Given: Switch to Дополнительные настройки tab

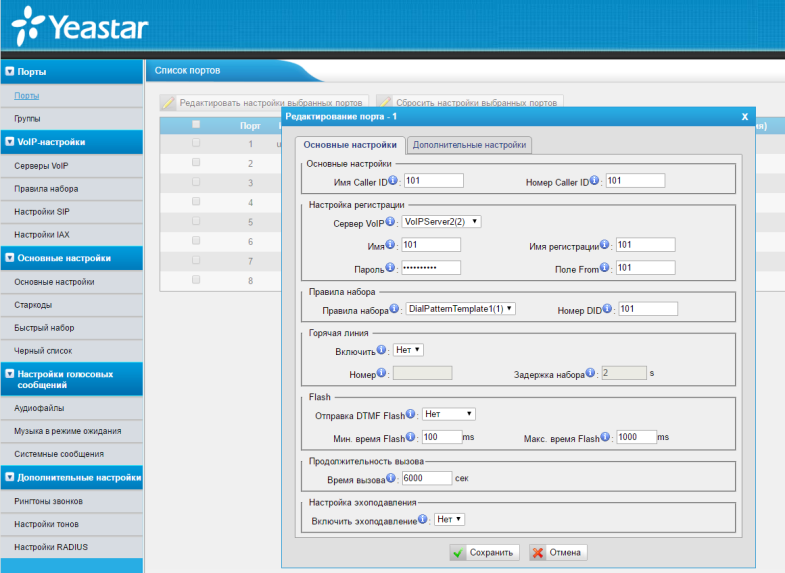Looking at the screenshot, I should pos(469,145).
